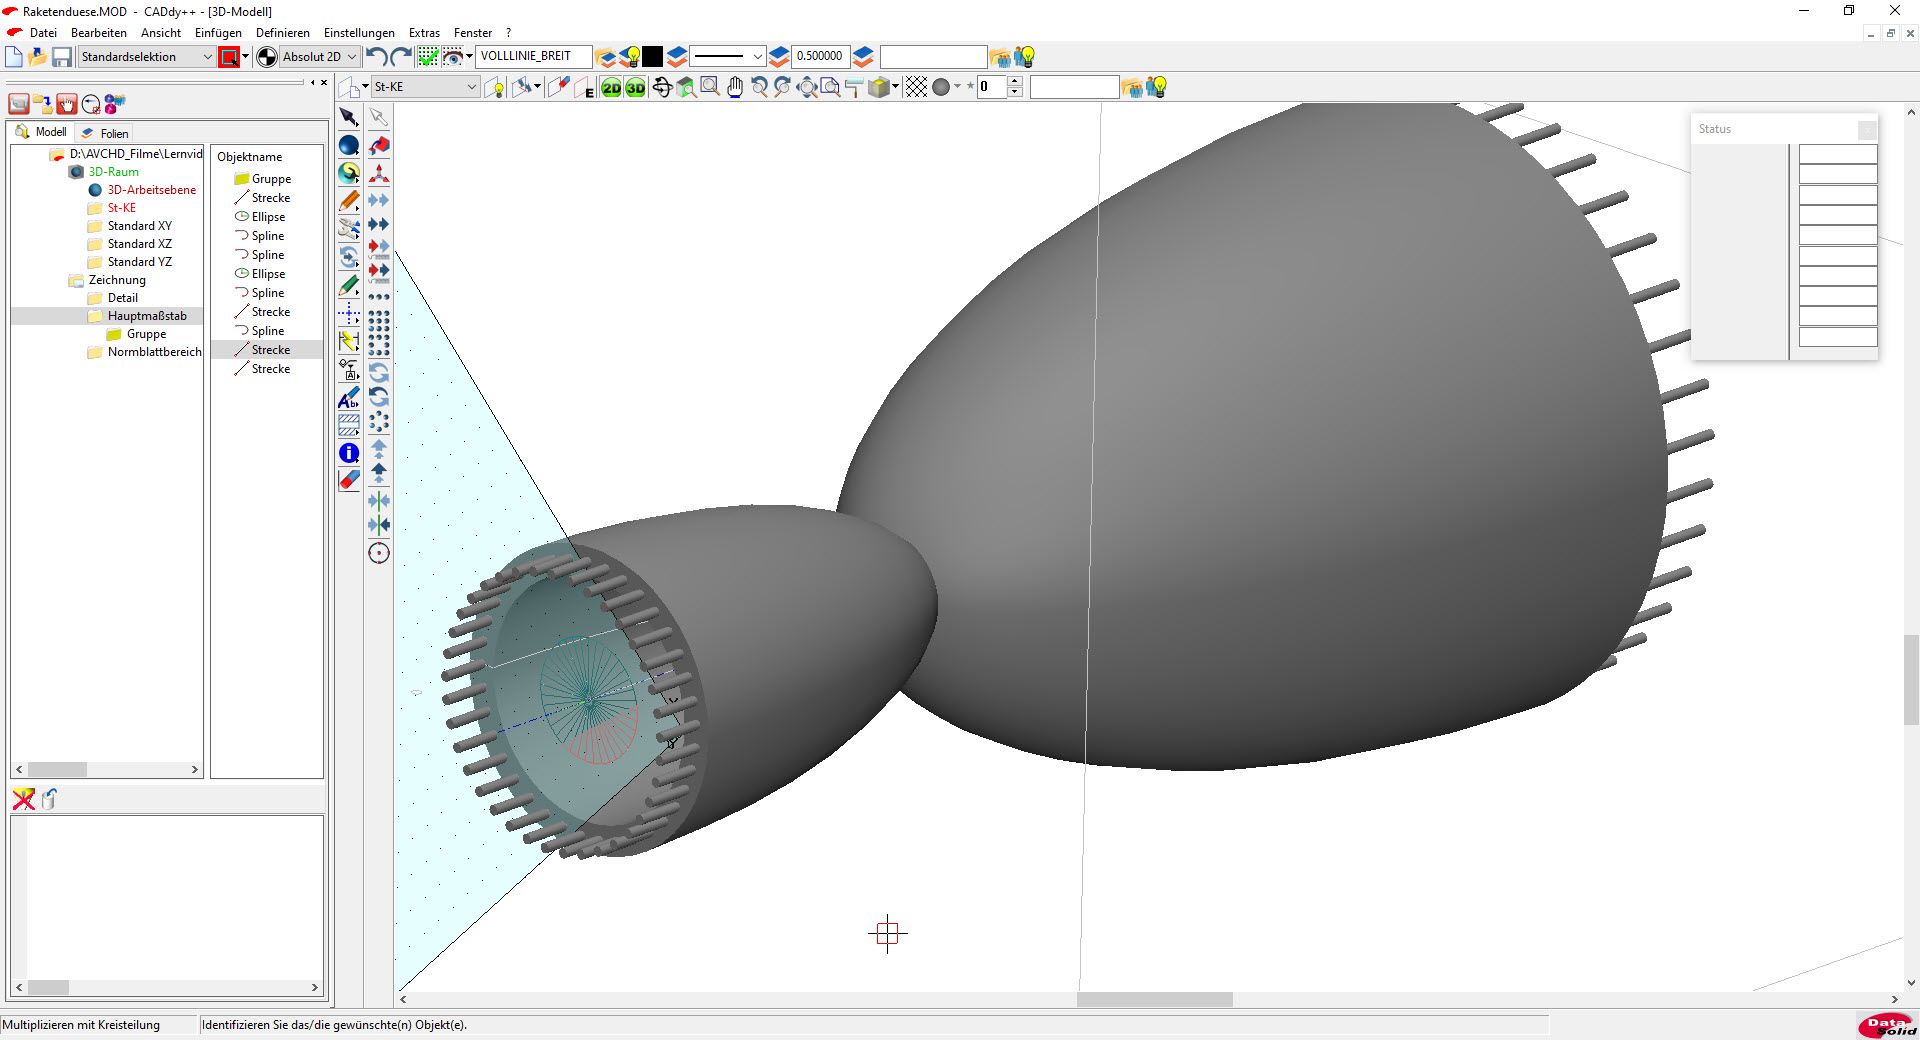The height and width of the screenshot is (1040, 1920).
Task: Switch to the 2D view button
Action: coord(610,88)
